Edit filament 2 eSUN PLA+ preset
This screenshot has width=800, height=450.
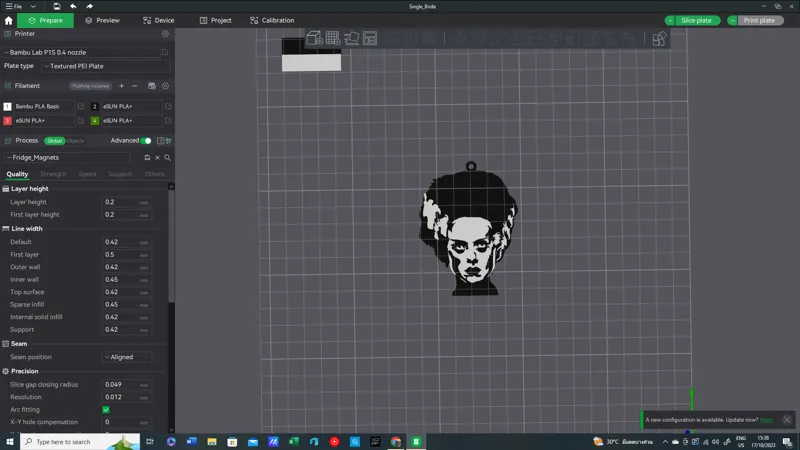click(x=168, y=106)
